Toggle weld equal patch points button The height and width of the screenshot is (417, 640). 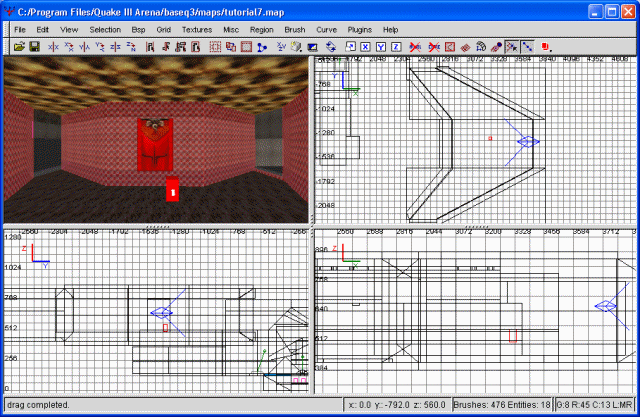511,47
